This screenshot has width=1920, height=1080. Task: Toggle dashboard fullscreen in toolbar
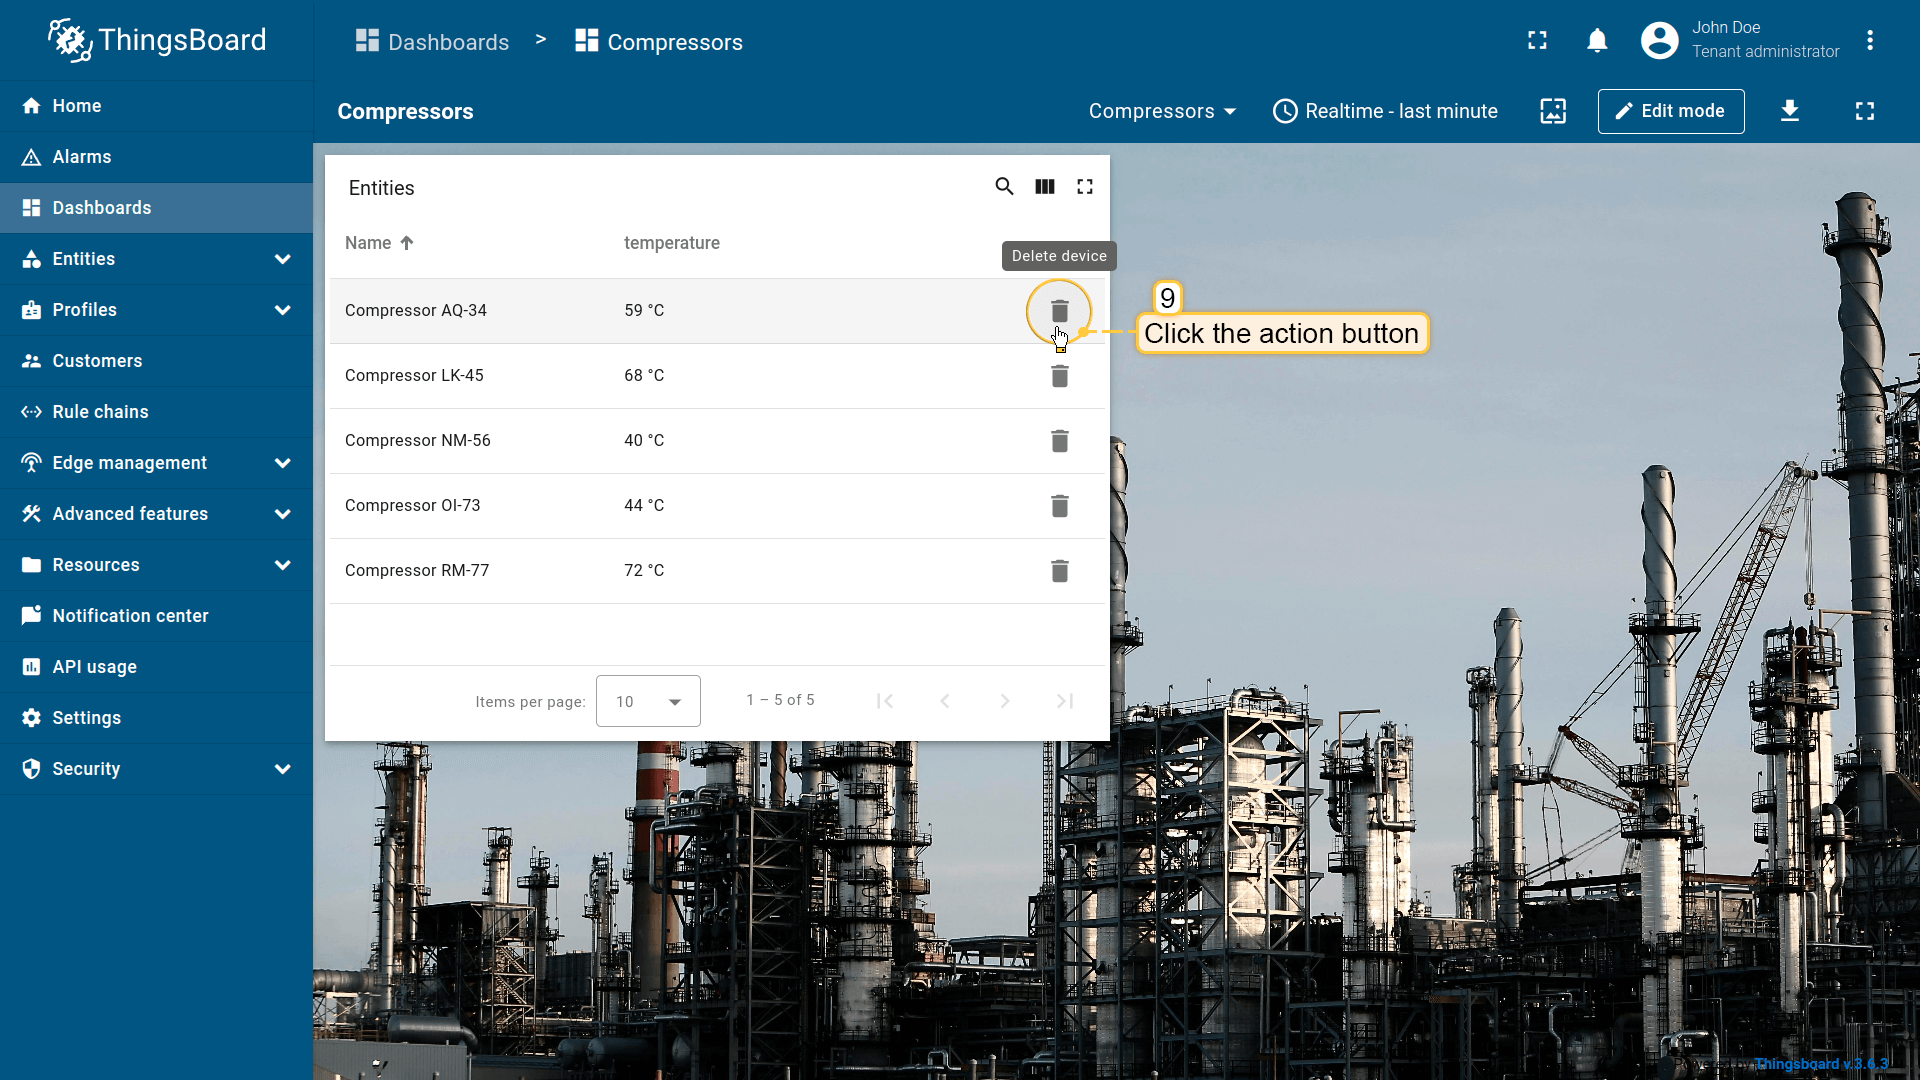click(x=1864, y=111)
